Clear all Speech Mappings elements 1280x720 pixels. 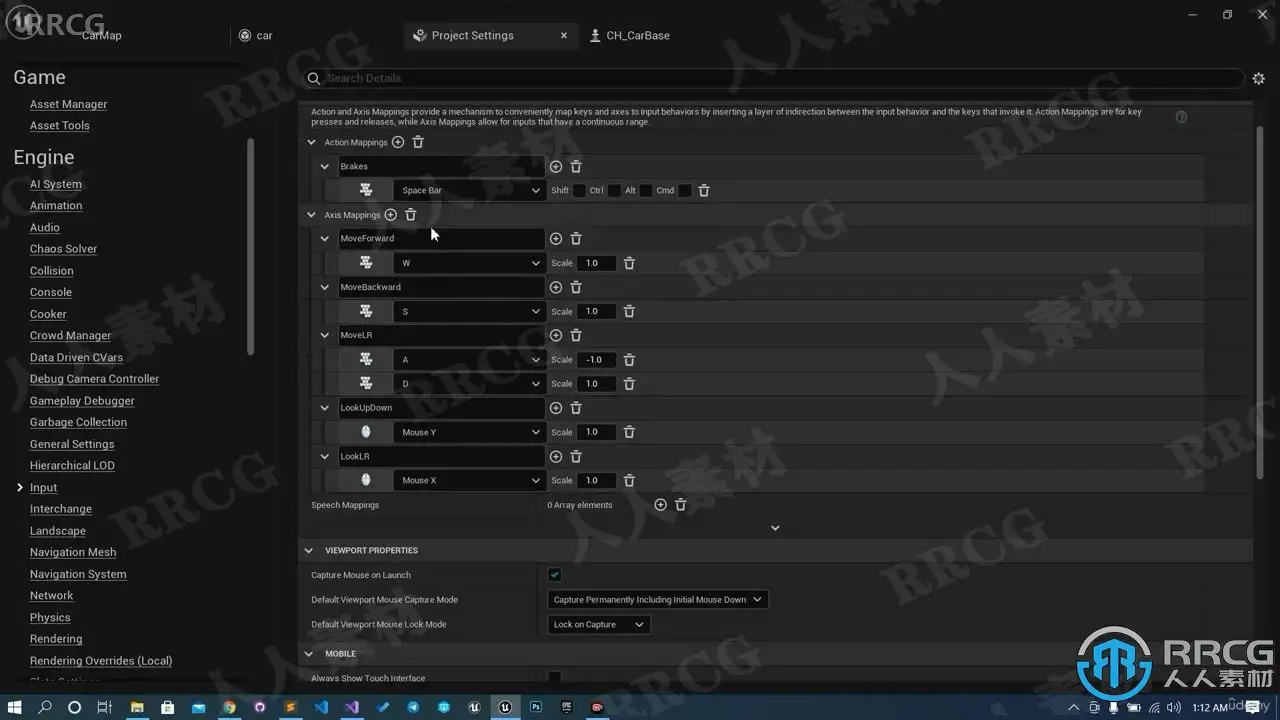(x=681, y=505)
